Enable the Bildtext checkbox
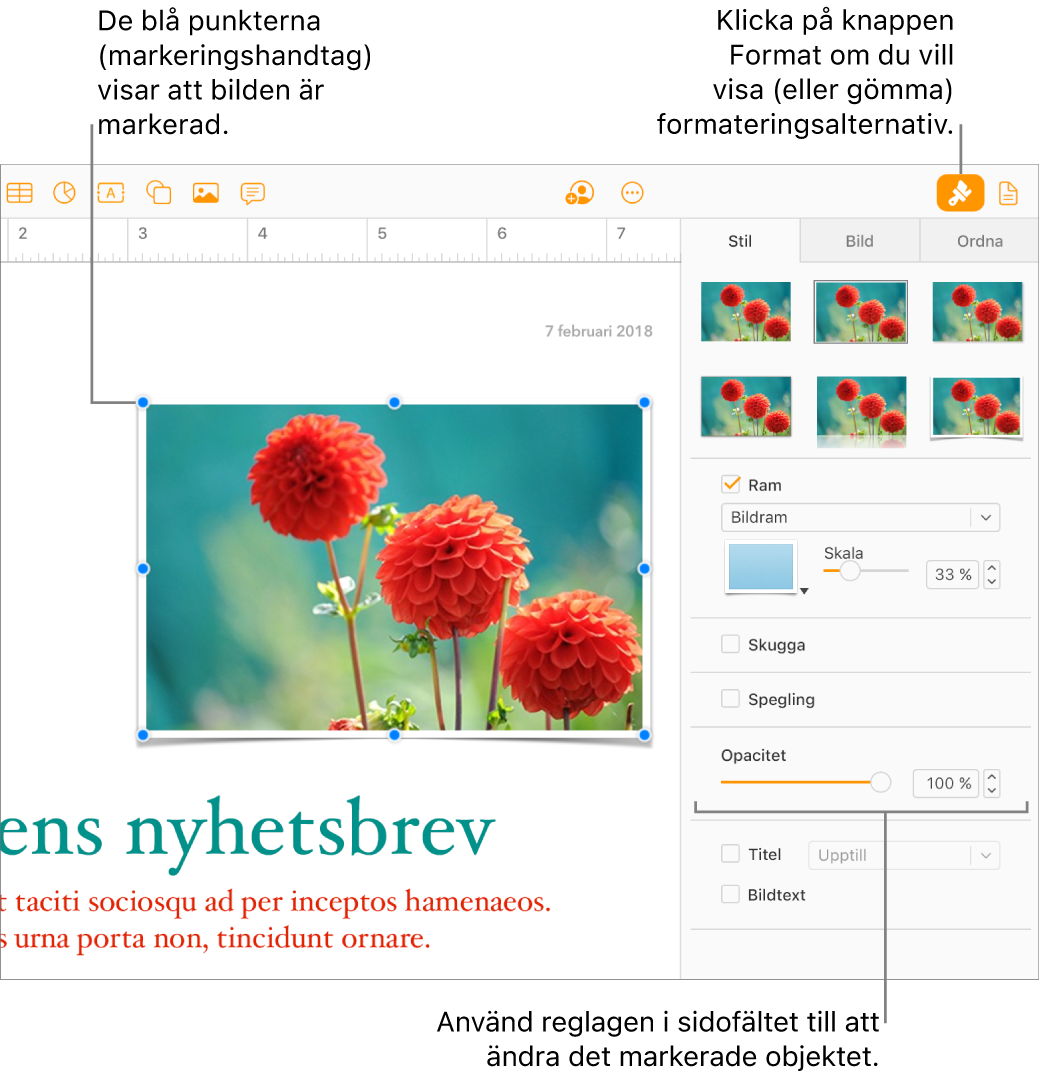1040x1083 pixels. coord(731,894)
